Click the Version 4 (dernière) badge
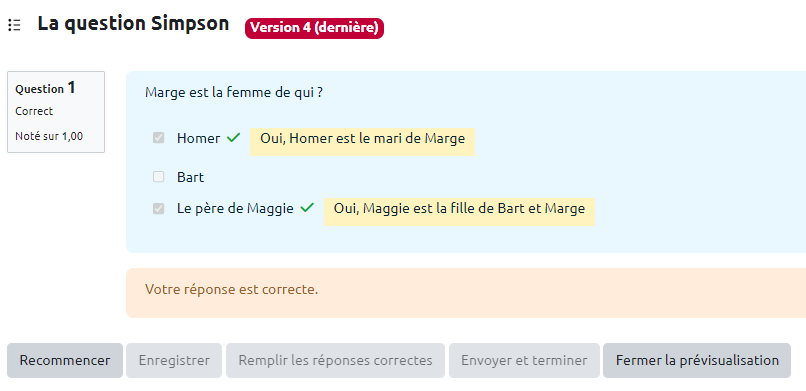806x391 pixels. click(x=314, y=28)
